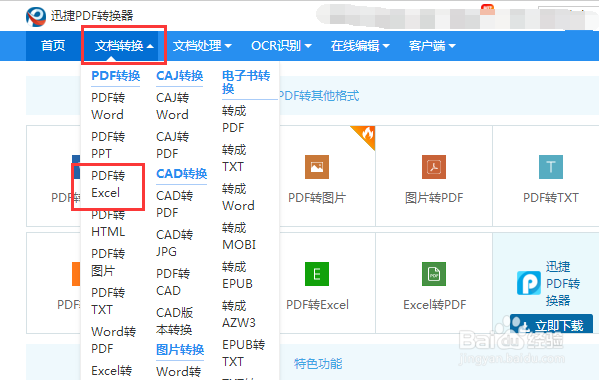Screen dimensions: 599x380
Task: Click the CAJ转换 category heading
Action: point(180,76)
